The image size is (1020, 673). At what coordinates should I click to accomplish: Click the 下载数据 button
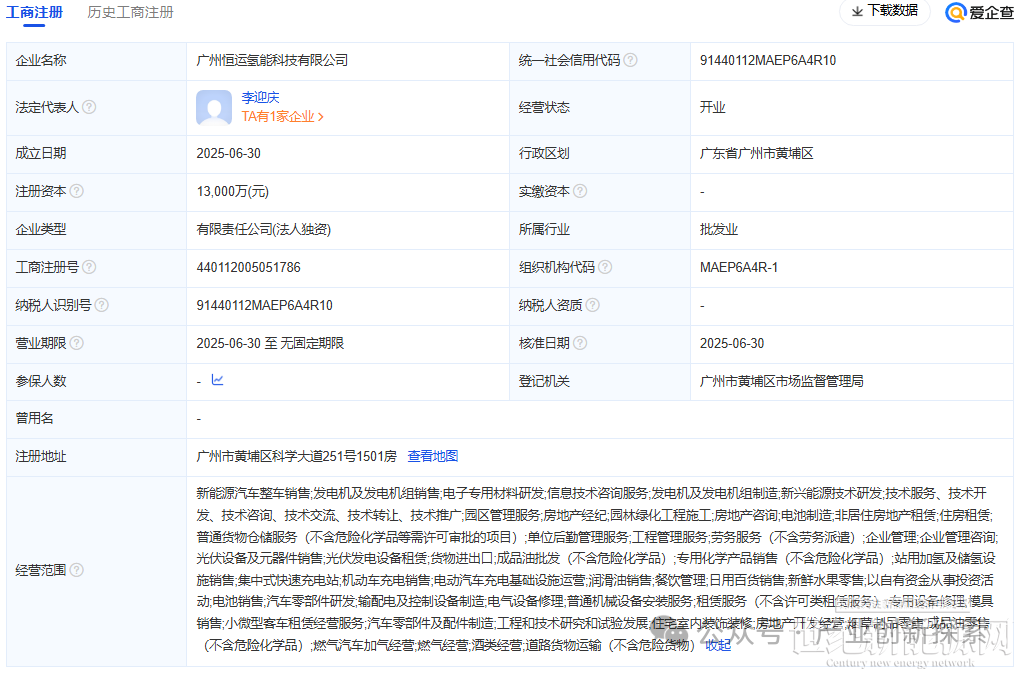[884, 12]
